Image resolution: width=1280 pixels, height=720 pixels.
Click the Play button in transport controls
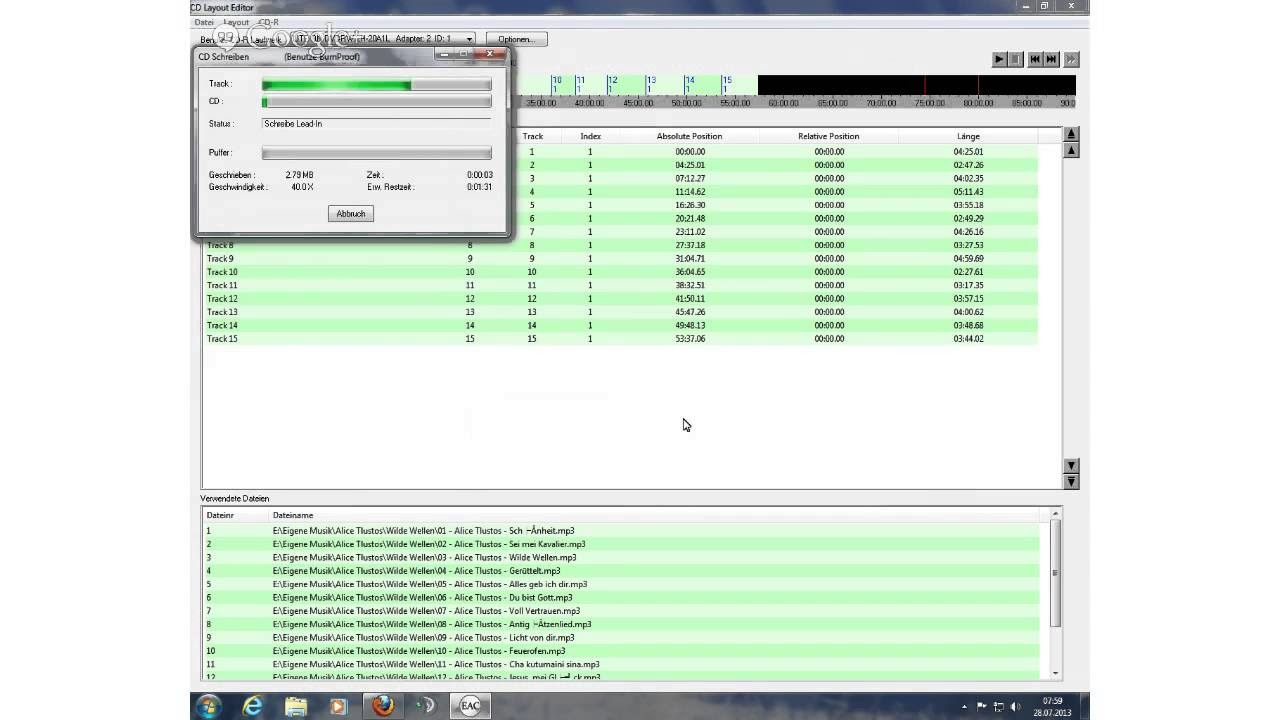998,59
